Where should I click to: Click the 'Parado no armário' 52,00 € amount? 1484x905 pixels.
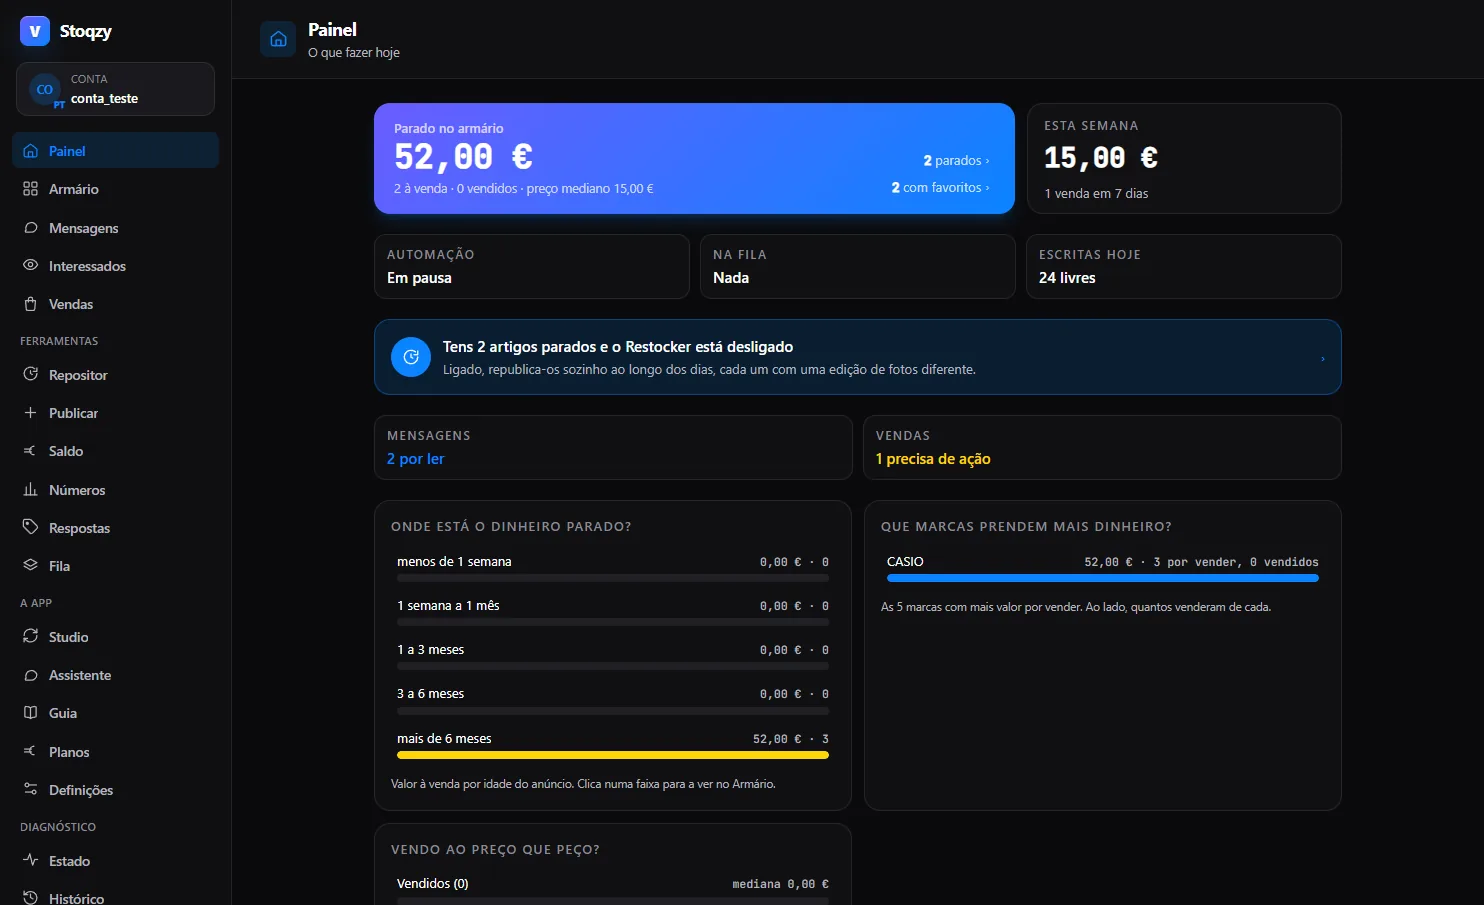pyautogui.click(x=463, y=157)
